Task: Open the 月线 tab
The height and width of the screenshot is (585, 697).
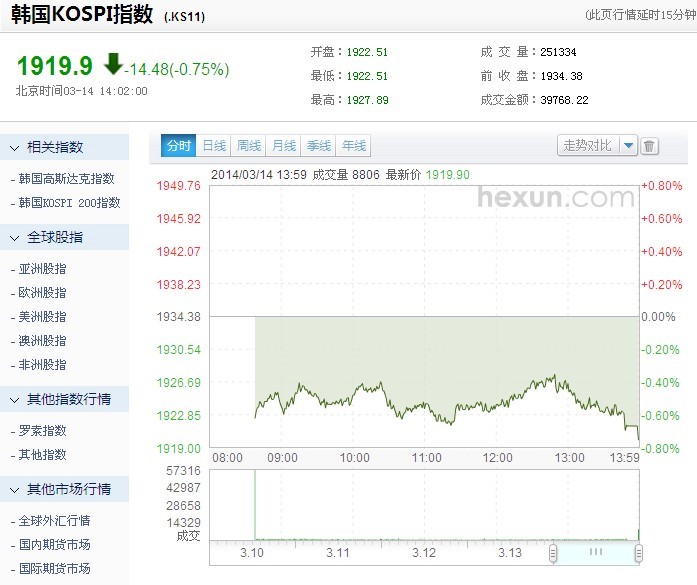Action: (284, 145)
